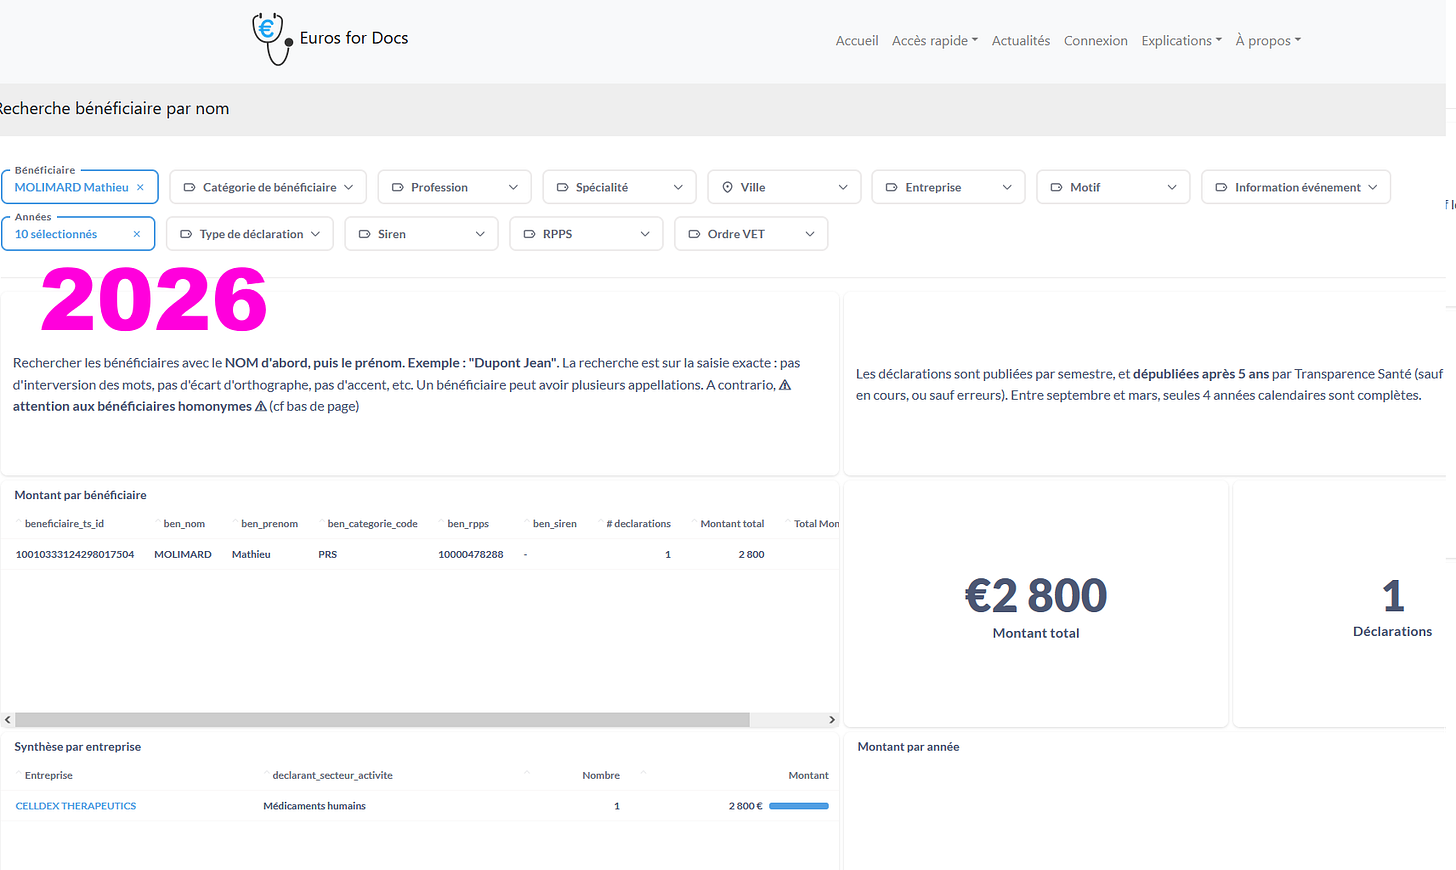Sort by the beneficiaire_ts_id column header
This screenshot has width=1456, height=870.
tap(64, 524)
